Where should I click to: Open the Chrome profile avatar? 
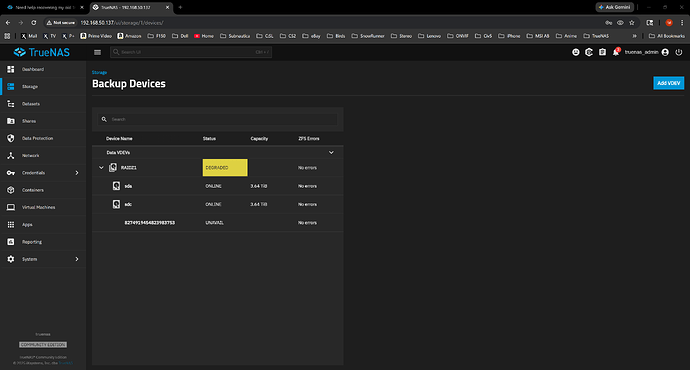pos(669,22)
